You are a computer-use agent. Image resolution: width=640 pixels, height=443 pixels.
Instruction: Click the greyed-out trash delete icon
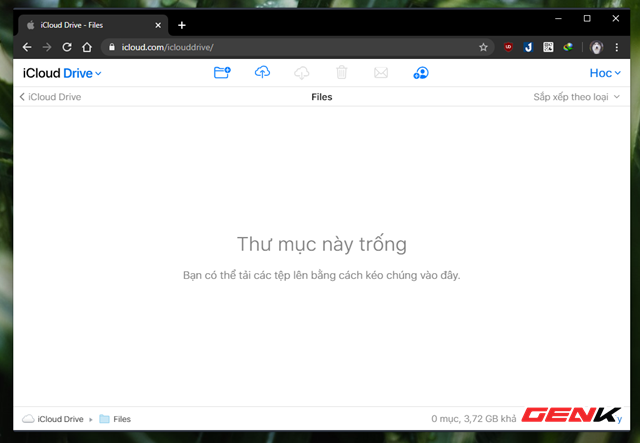coord(342,73)
